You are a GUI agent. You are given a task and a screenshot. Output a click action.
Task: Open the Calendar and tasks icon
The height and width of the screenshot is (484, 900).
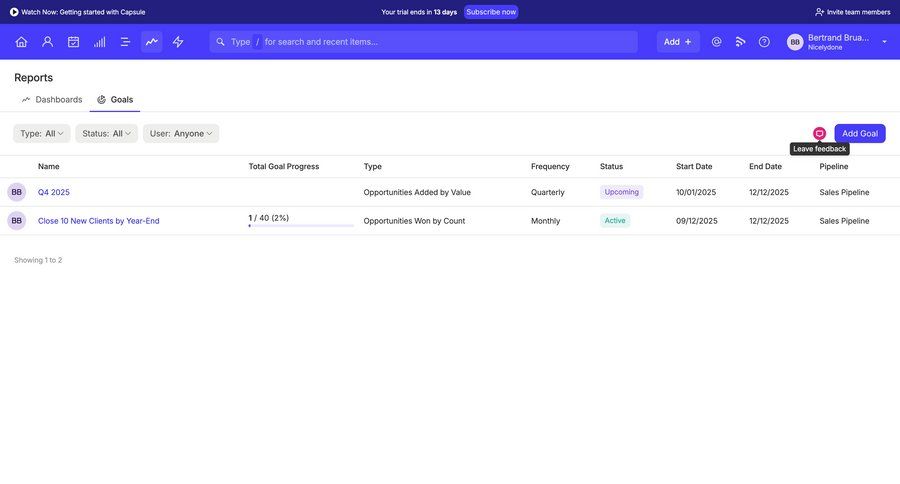pyautogui.click(x=73, y=42)
